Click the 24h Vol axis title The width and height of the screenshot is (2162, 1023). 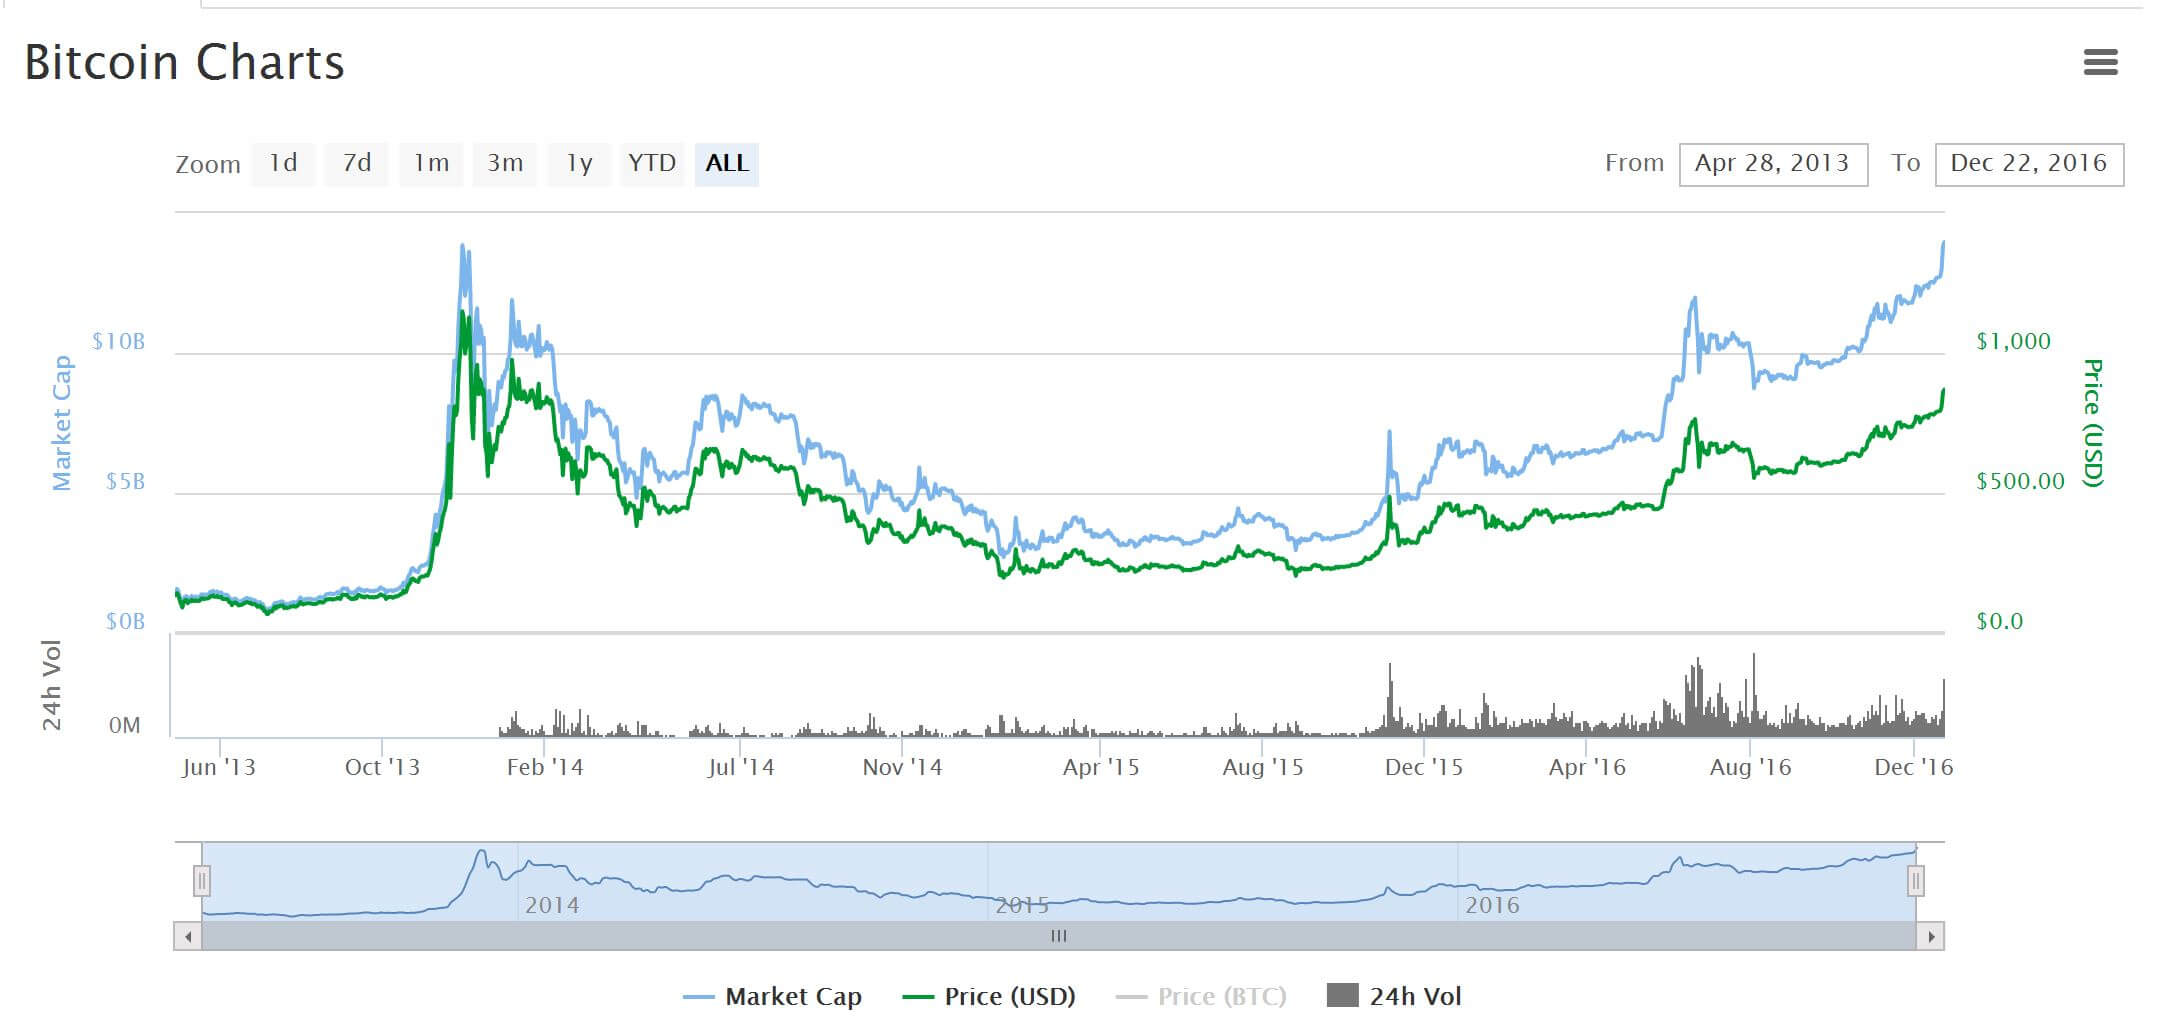[51, 685]
